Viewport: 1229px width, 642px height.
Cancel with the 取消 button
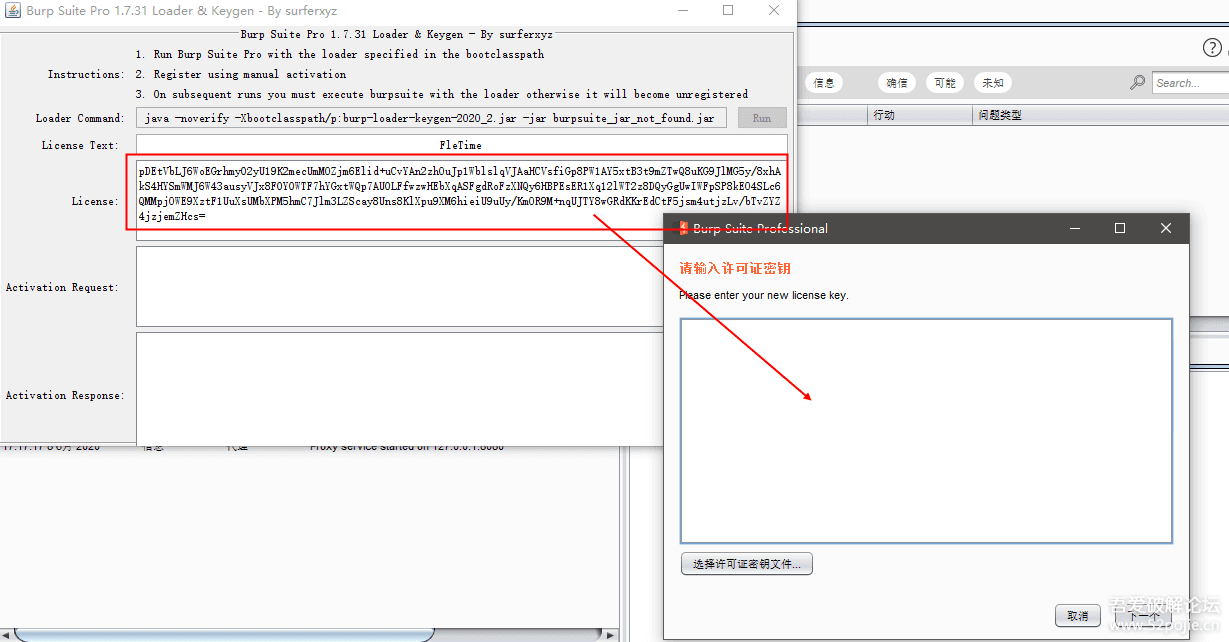point(1077,616)
